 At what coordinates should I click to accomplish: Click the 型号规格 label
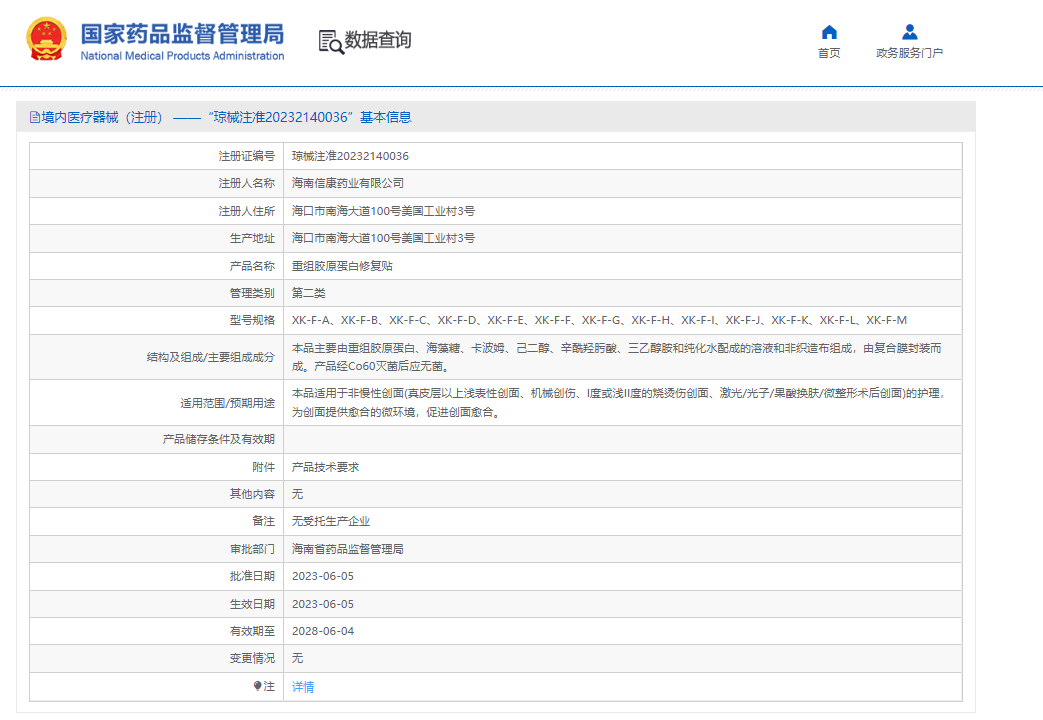(x=252, y=321)
